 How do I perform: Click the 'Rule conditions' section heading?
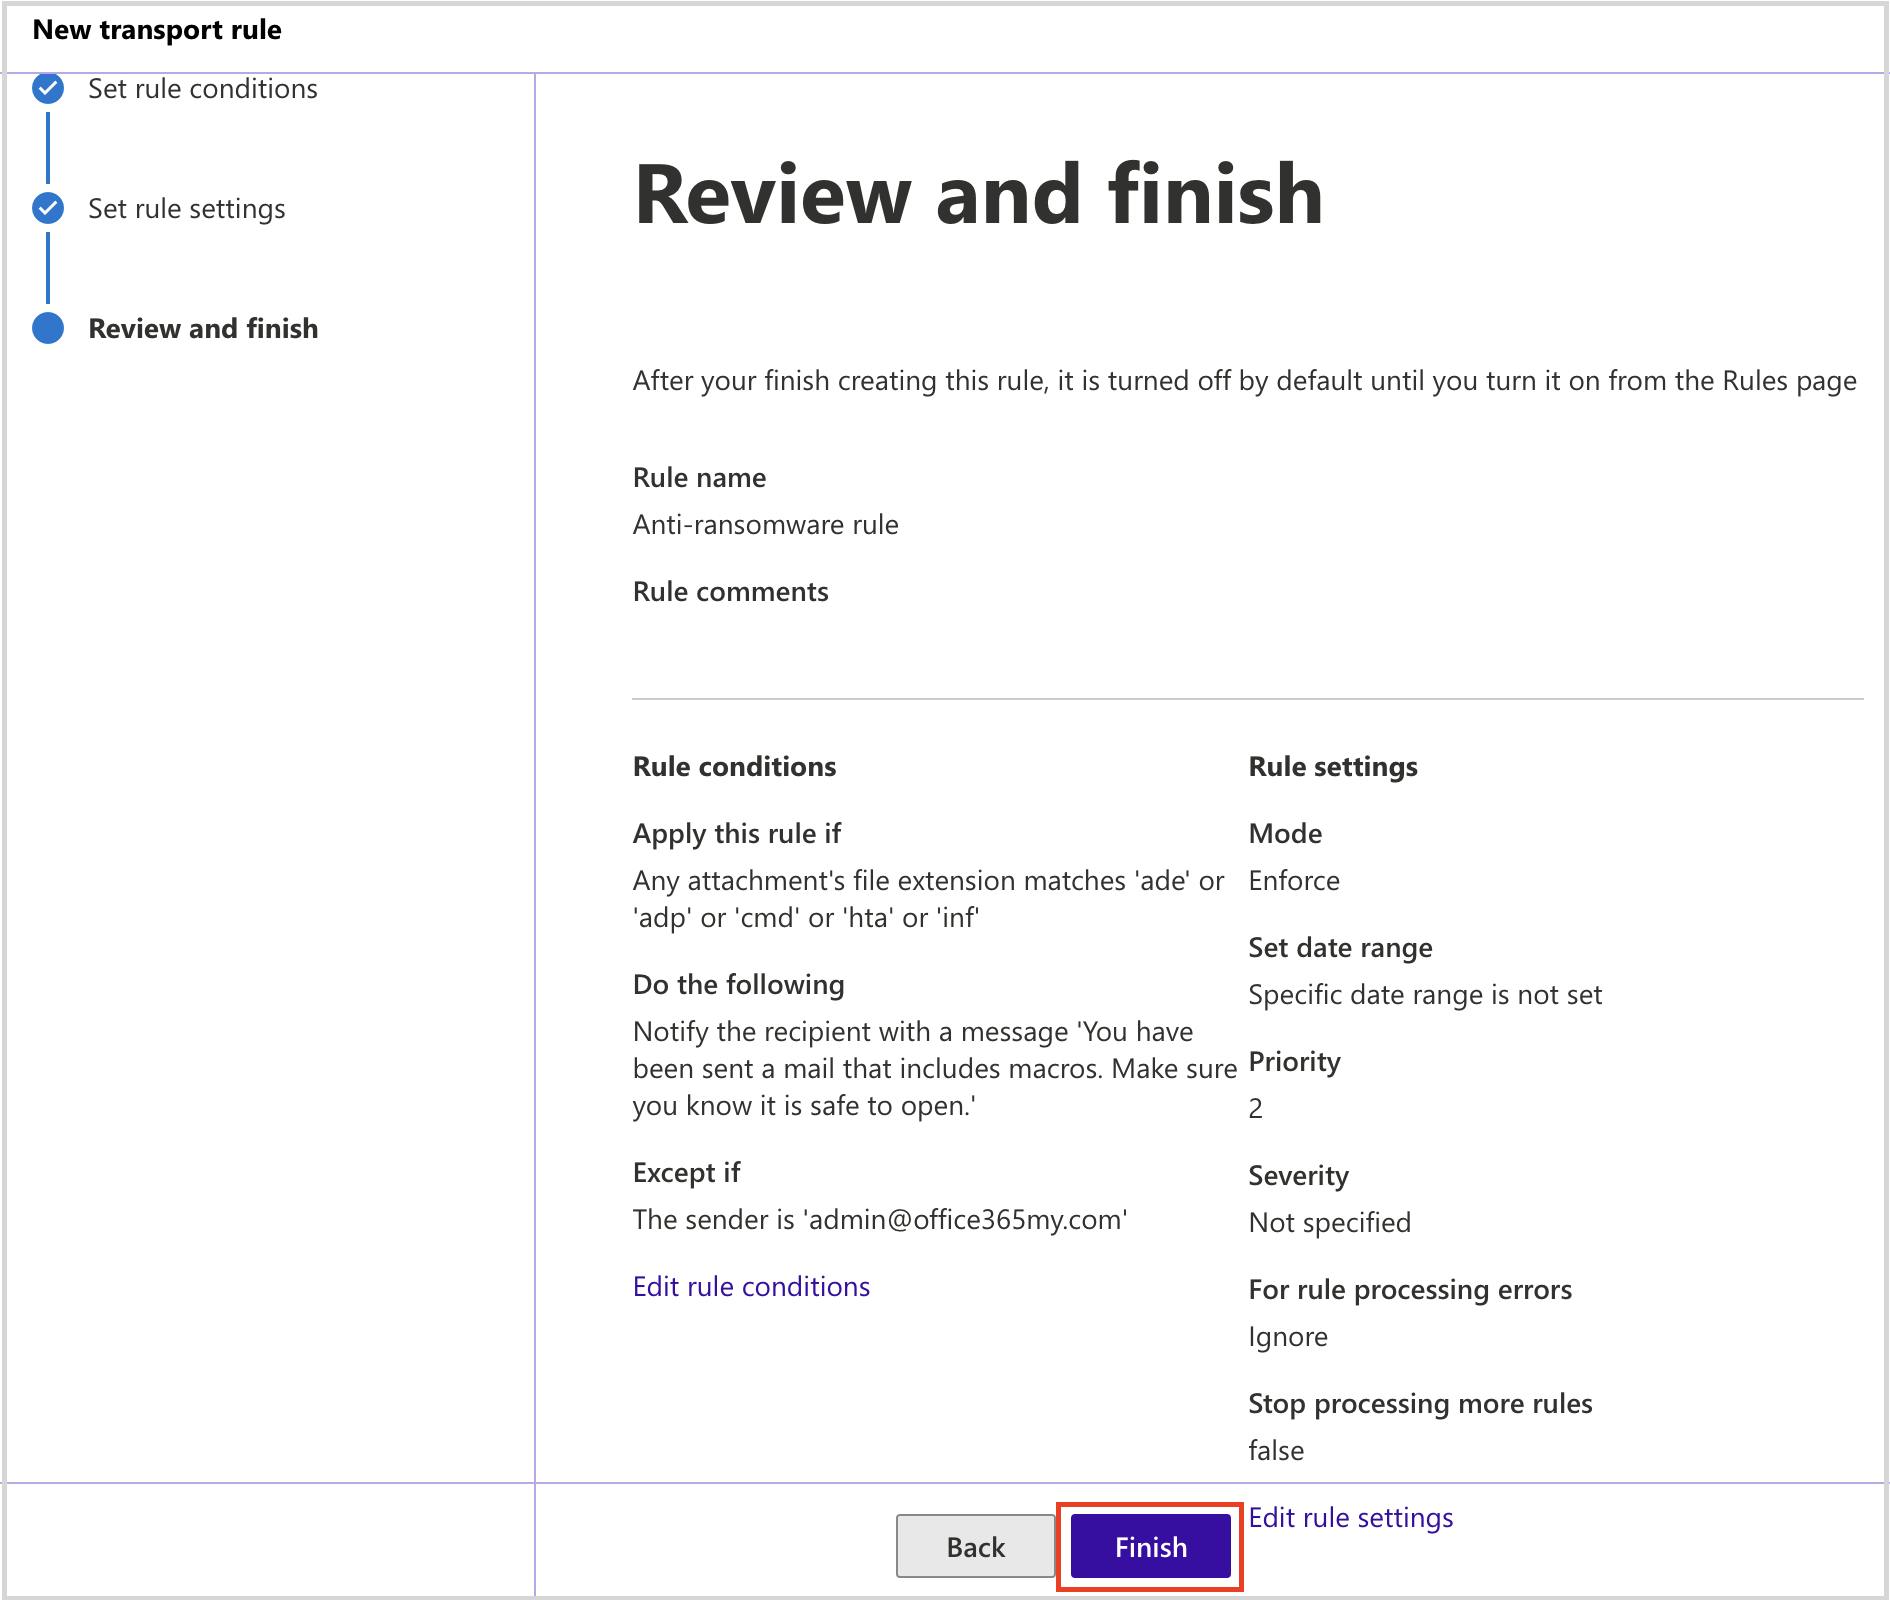coord(734,767)
